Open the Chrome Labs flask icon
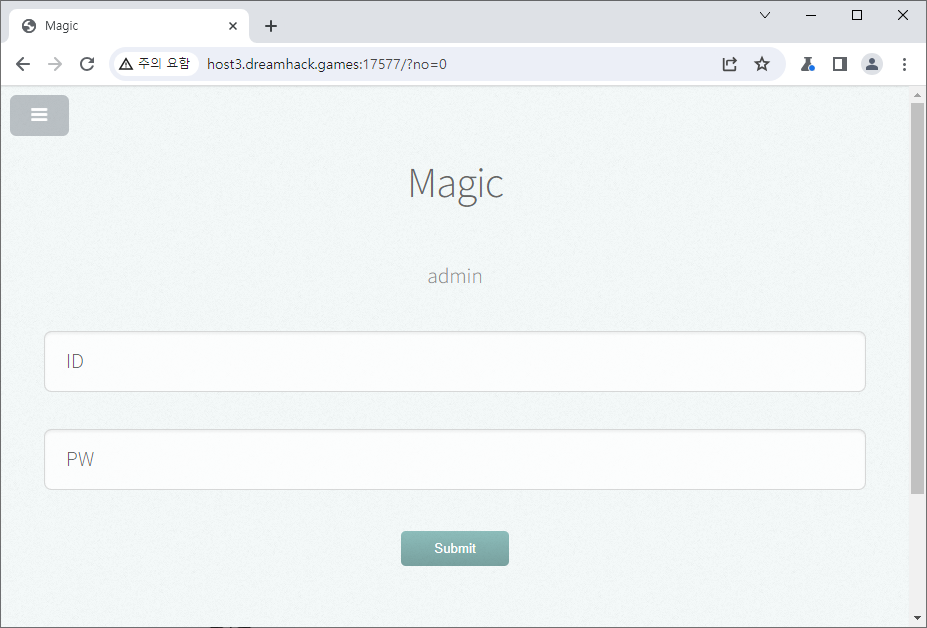This screenshot has width=927, height=628. tap(808, 64)
